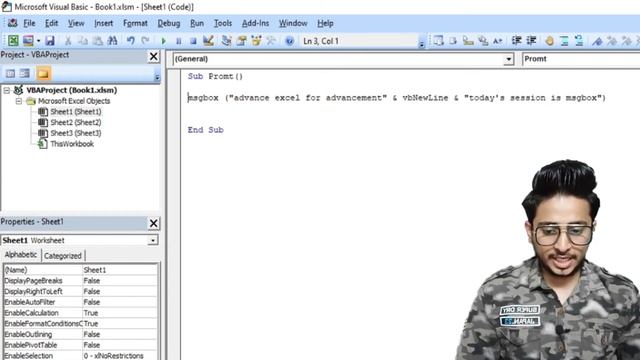Open the Debug menu

coord(169,23)
